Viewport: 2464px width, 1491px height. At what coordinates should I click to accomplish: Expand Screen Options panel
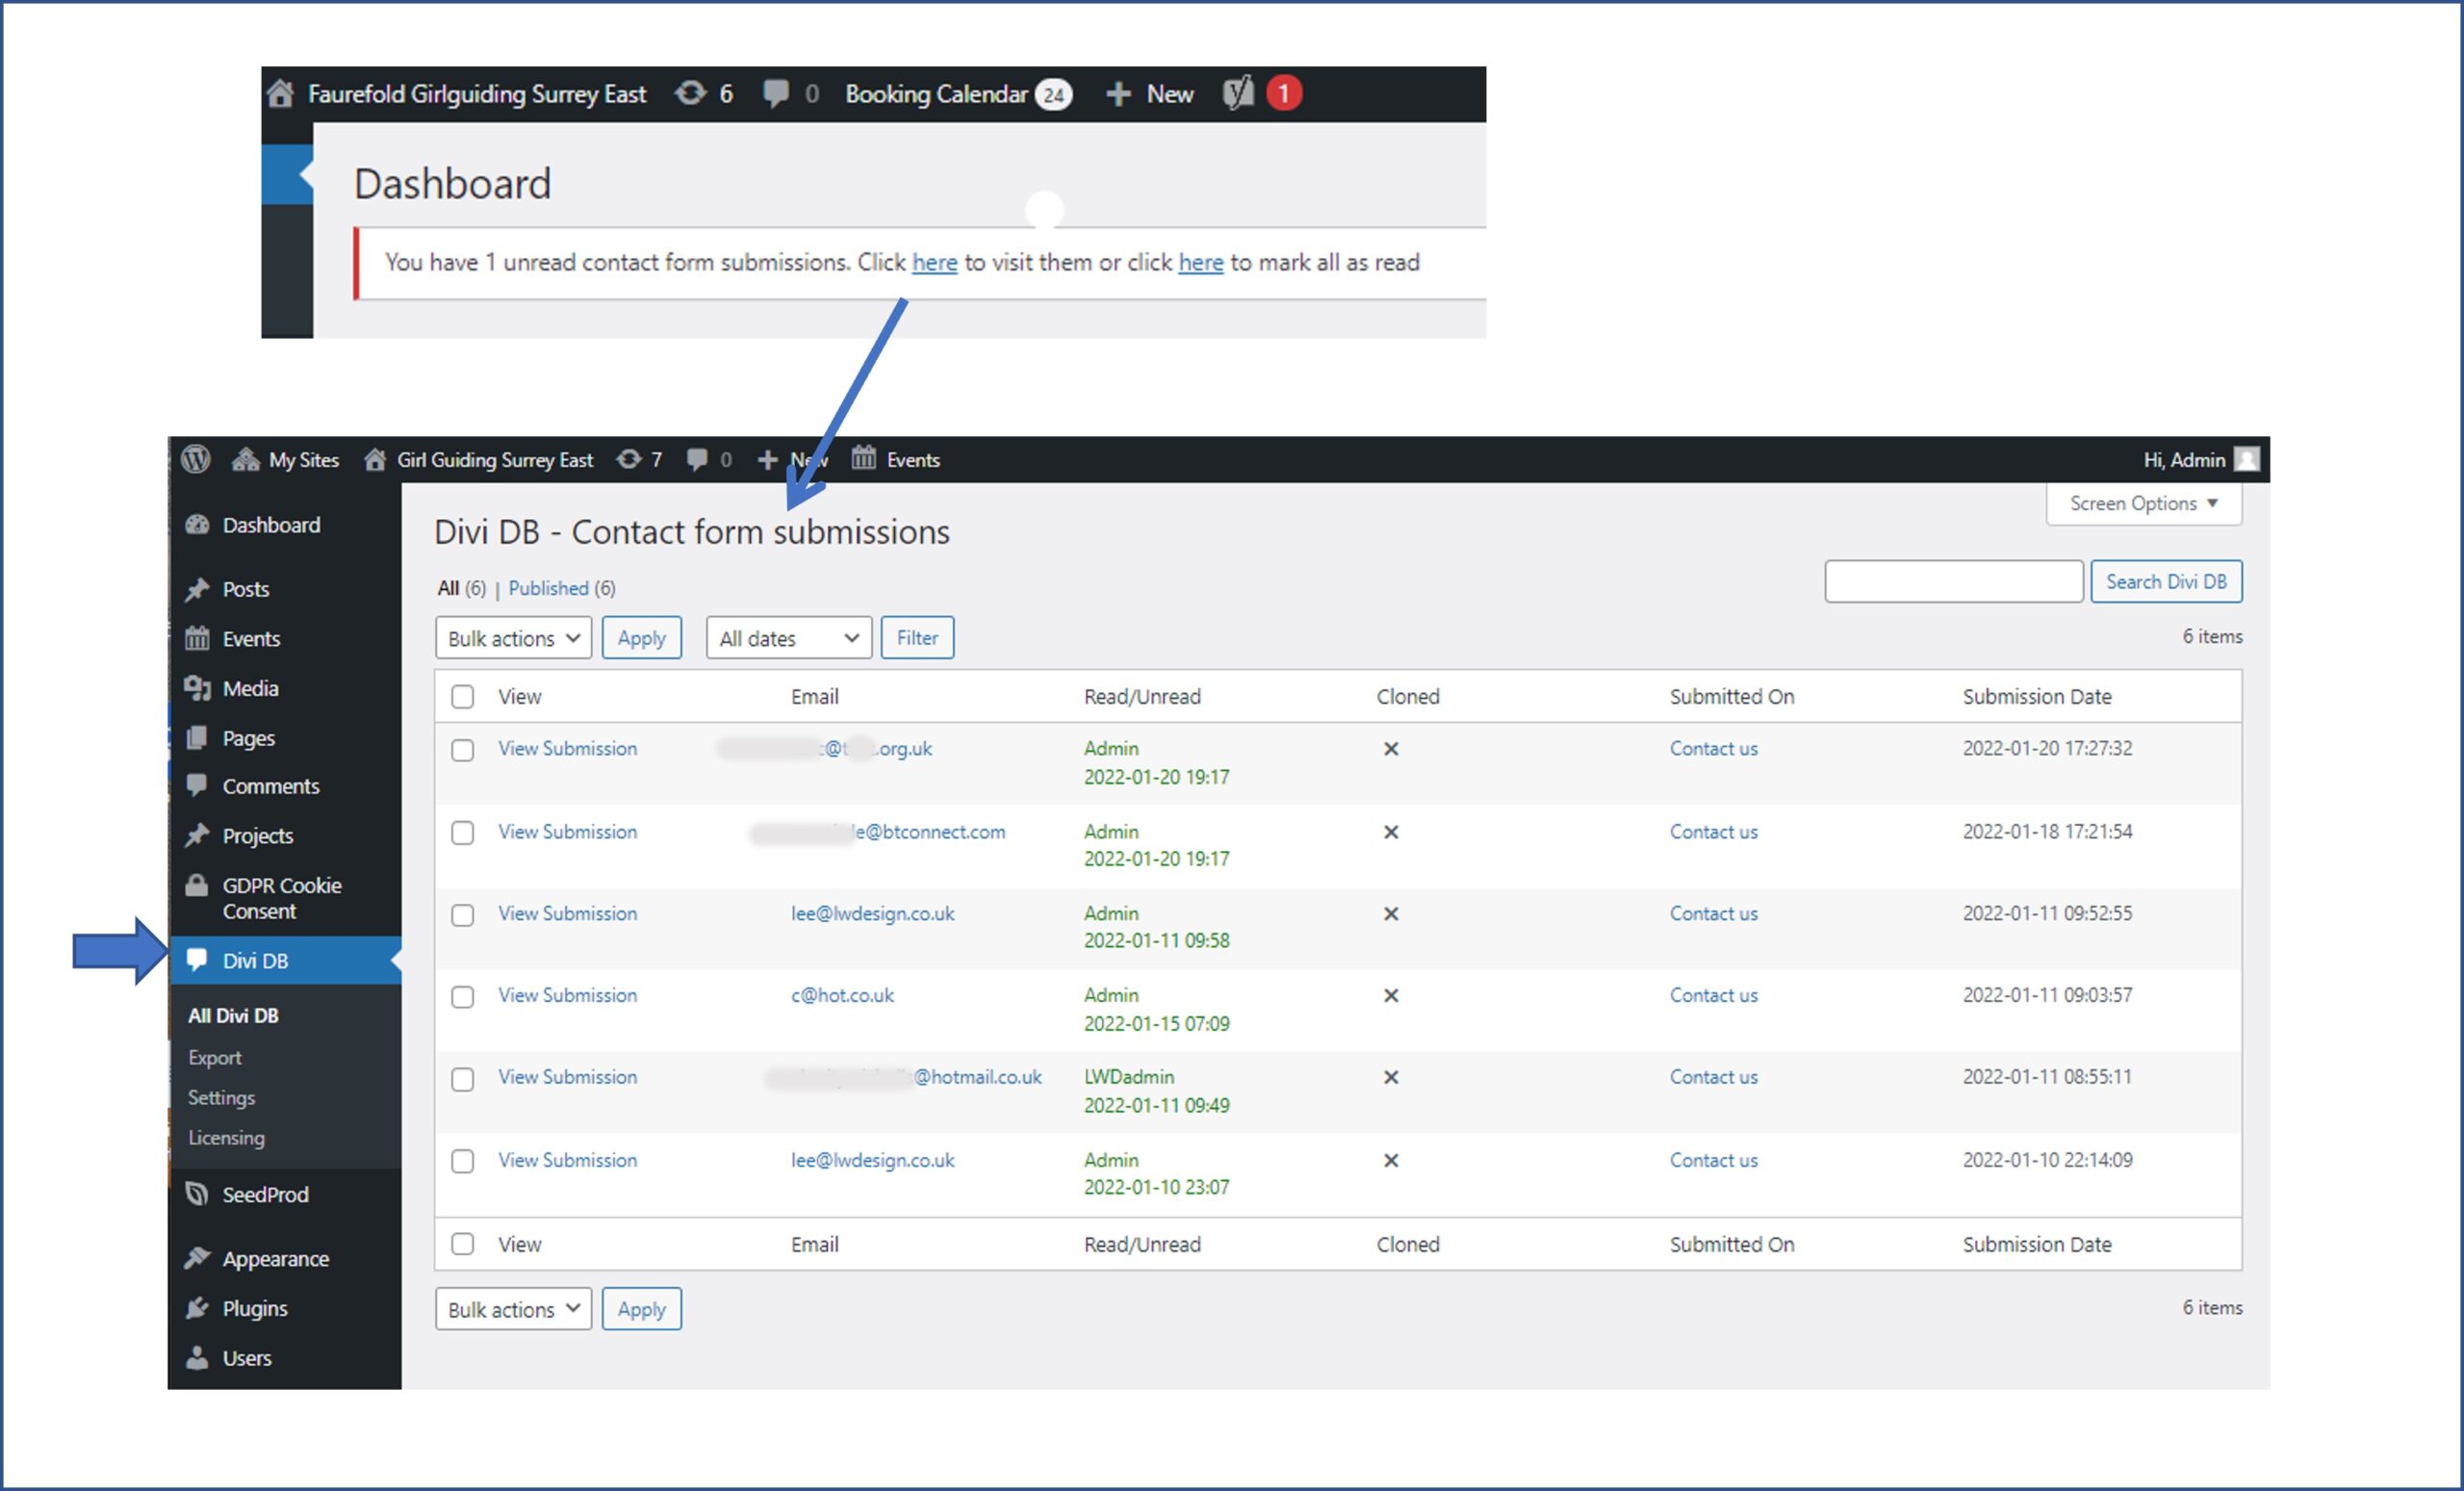click(x=2144, y=503)
